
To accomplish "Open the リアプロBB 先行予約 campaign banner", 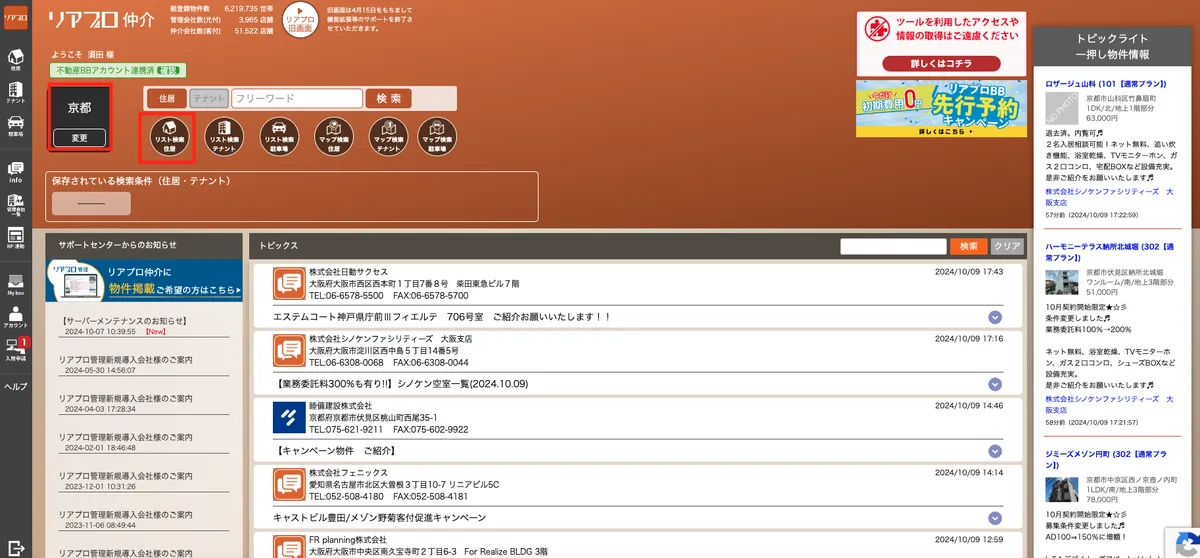I will (x=941, y=109).
